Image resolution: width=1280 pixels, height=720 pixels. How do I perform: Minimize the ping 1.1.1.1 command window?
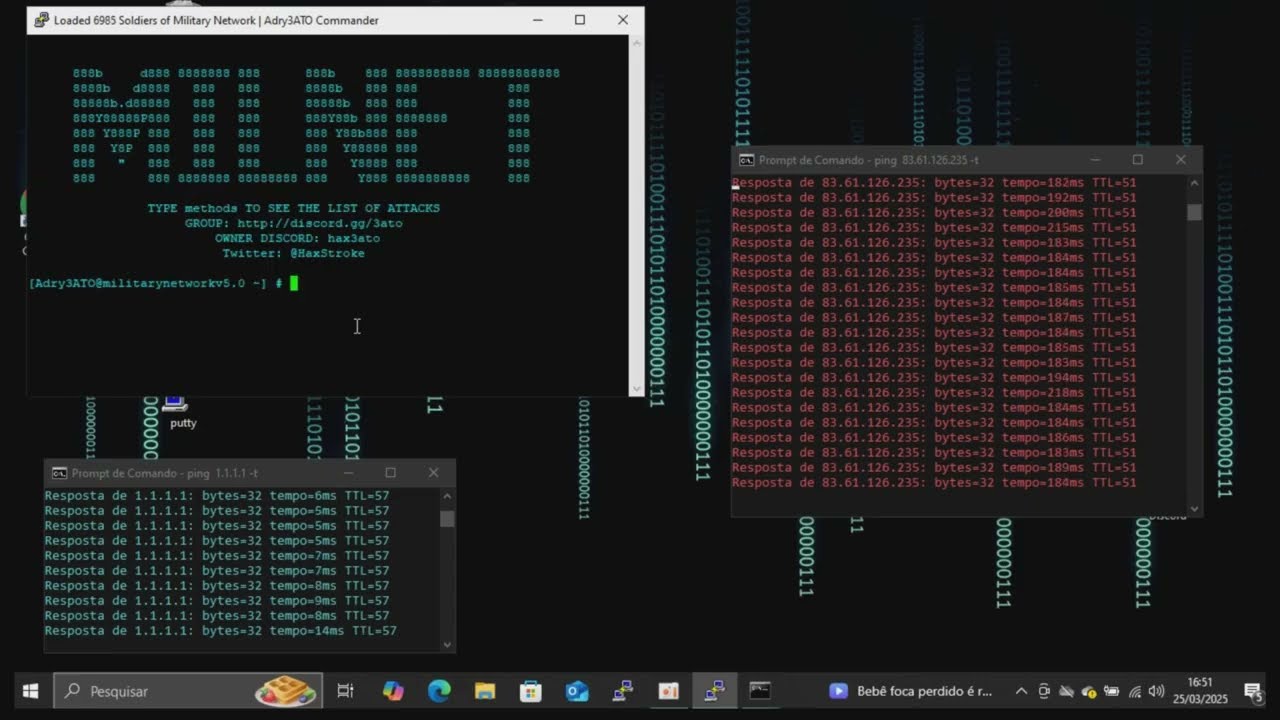point(348,473)
